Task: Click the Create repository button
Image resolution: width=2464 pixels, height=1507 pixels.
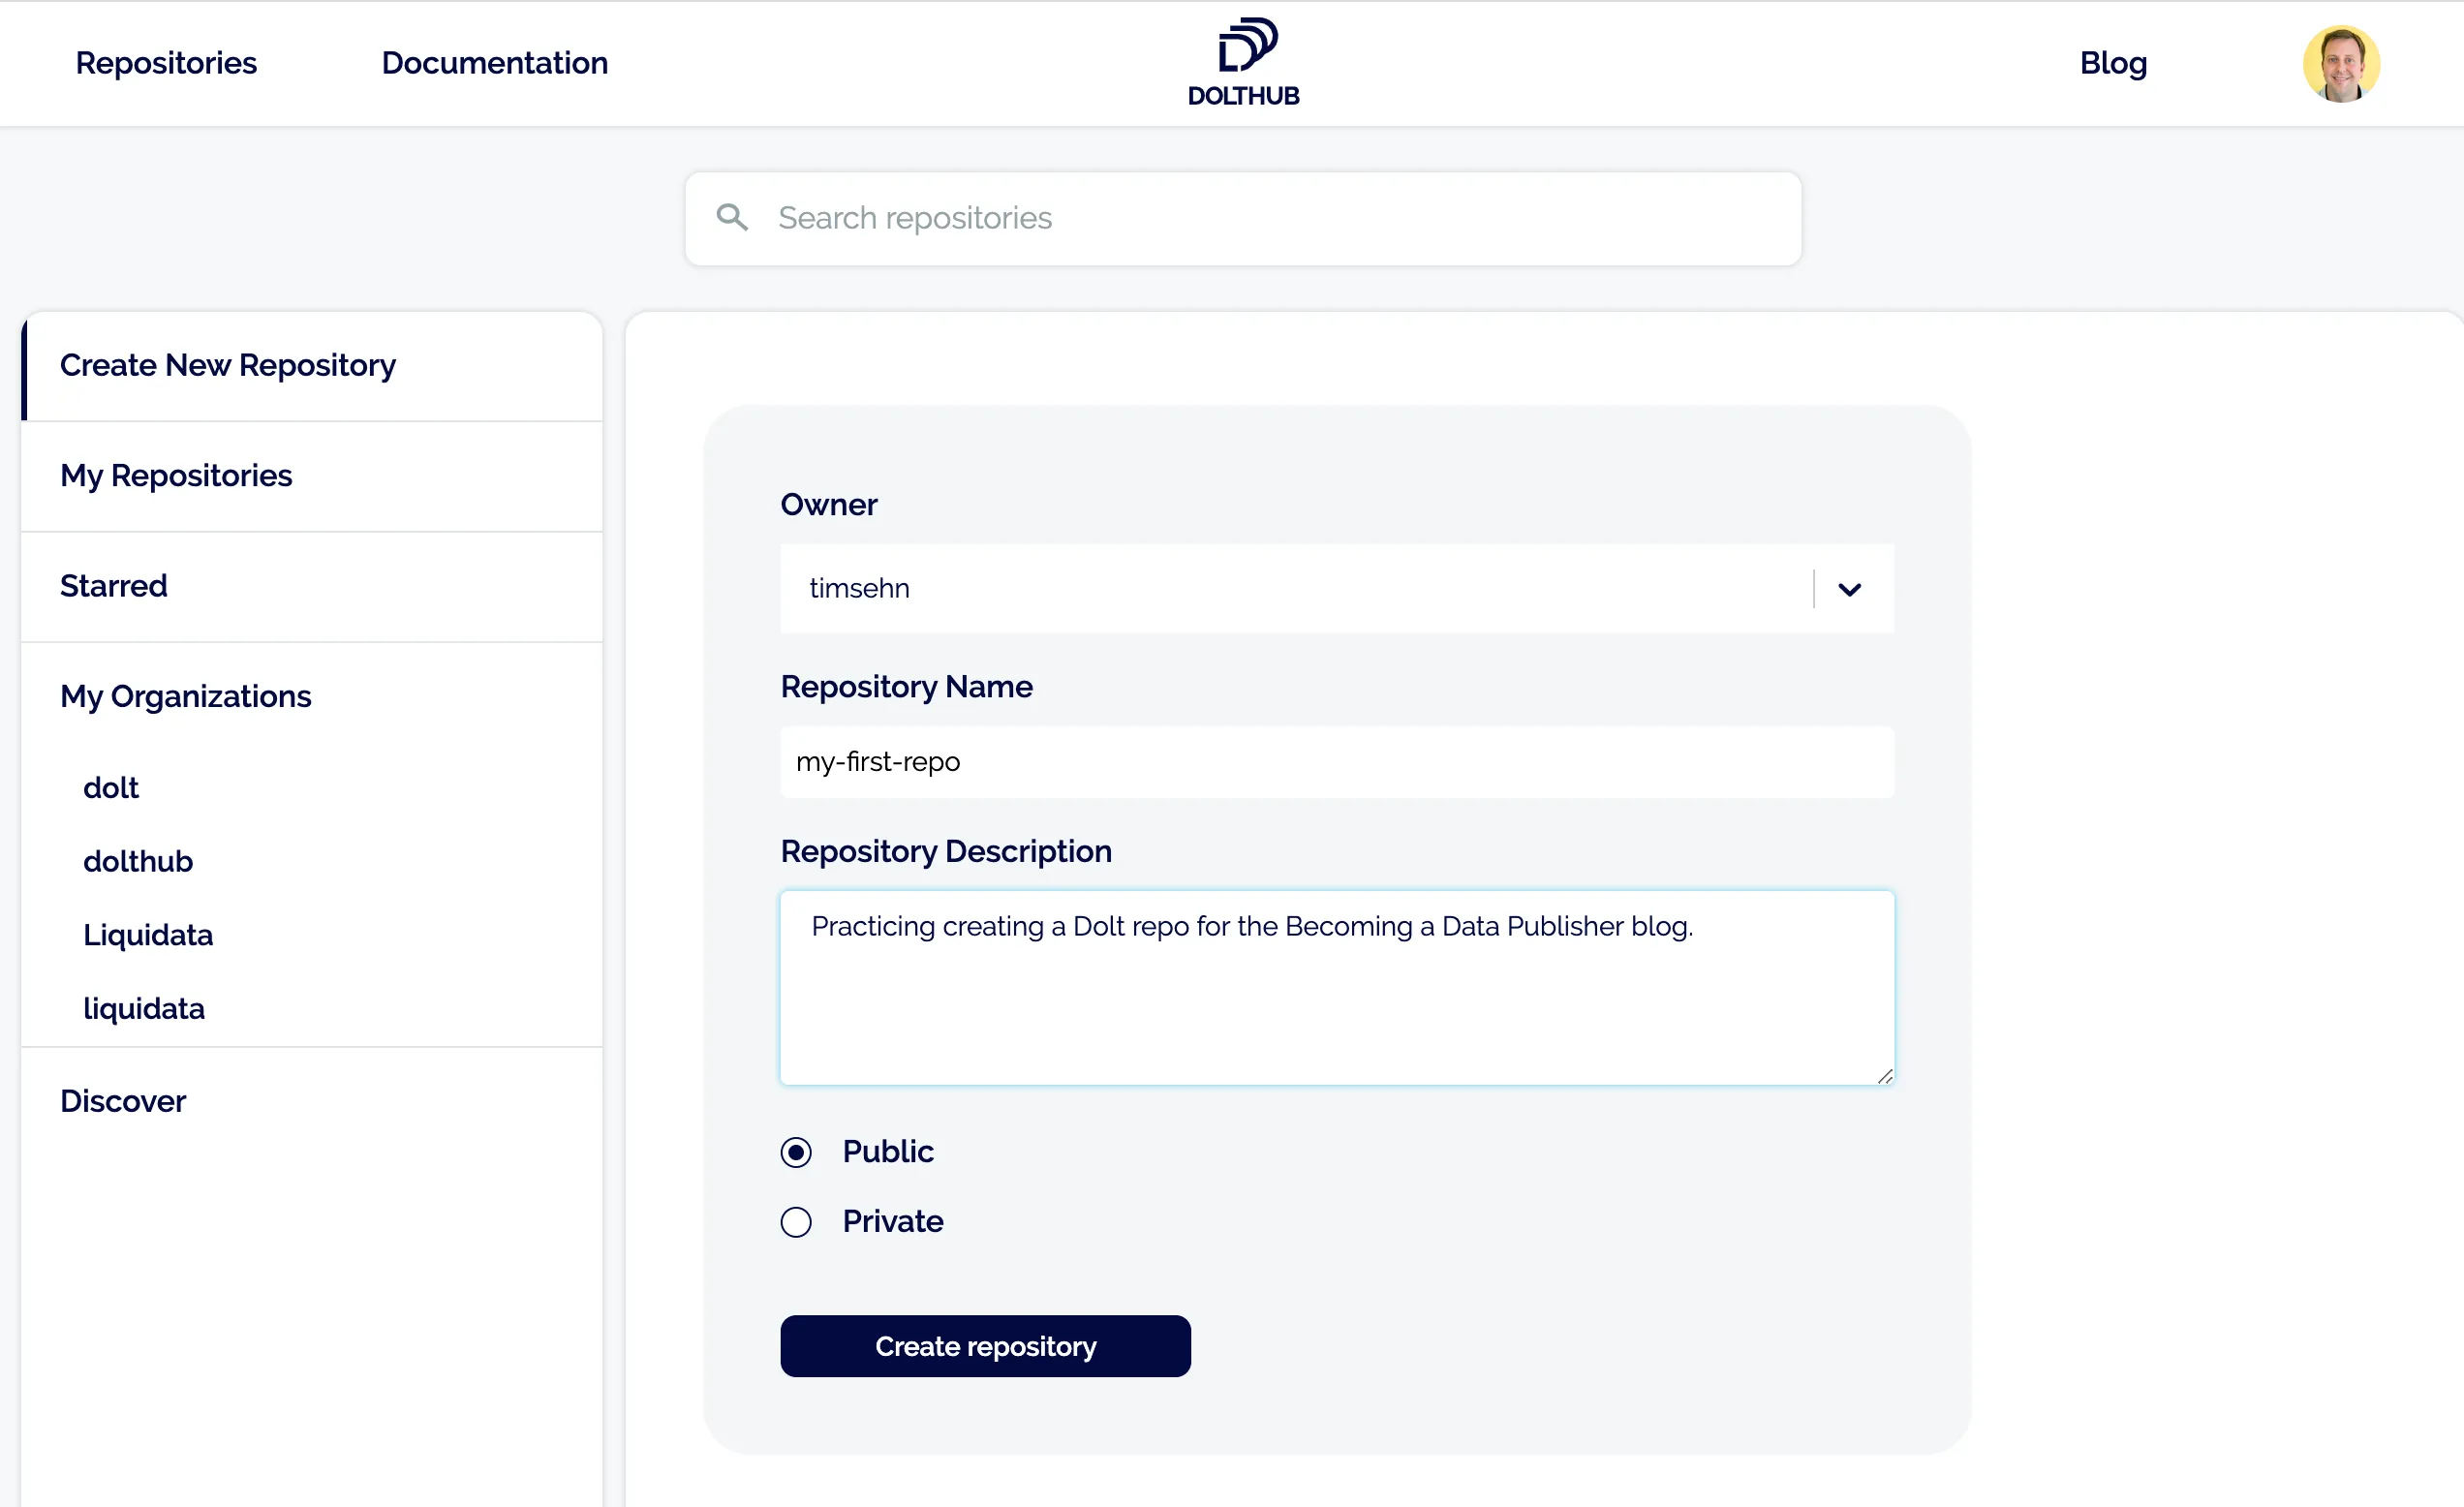Action: click(984, 1346)
